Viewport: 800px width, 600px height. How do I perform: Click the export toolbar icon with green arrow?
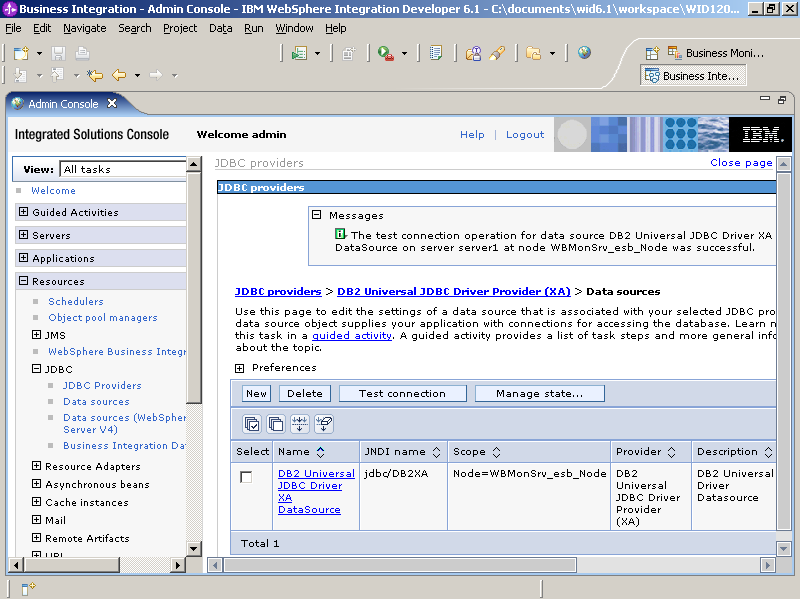coord(299,53)
